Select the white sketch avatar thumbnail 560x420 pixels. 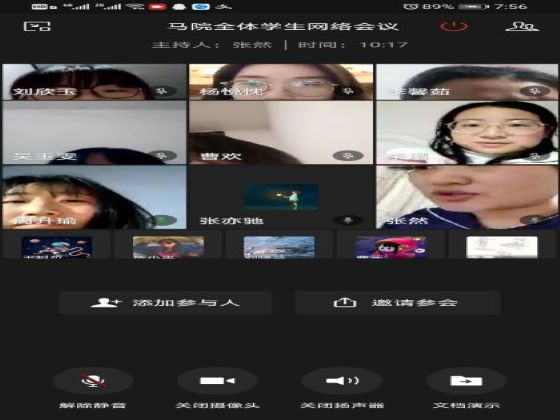(x=502, y=247)
